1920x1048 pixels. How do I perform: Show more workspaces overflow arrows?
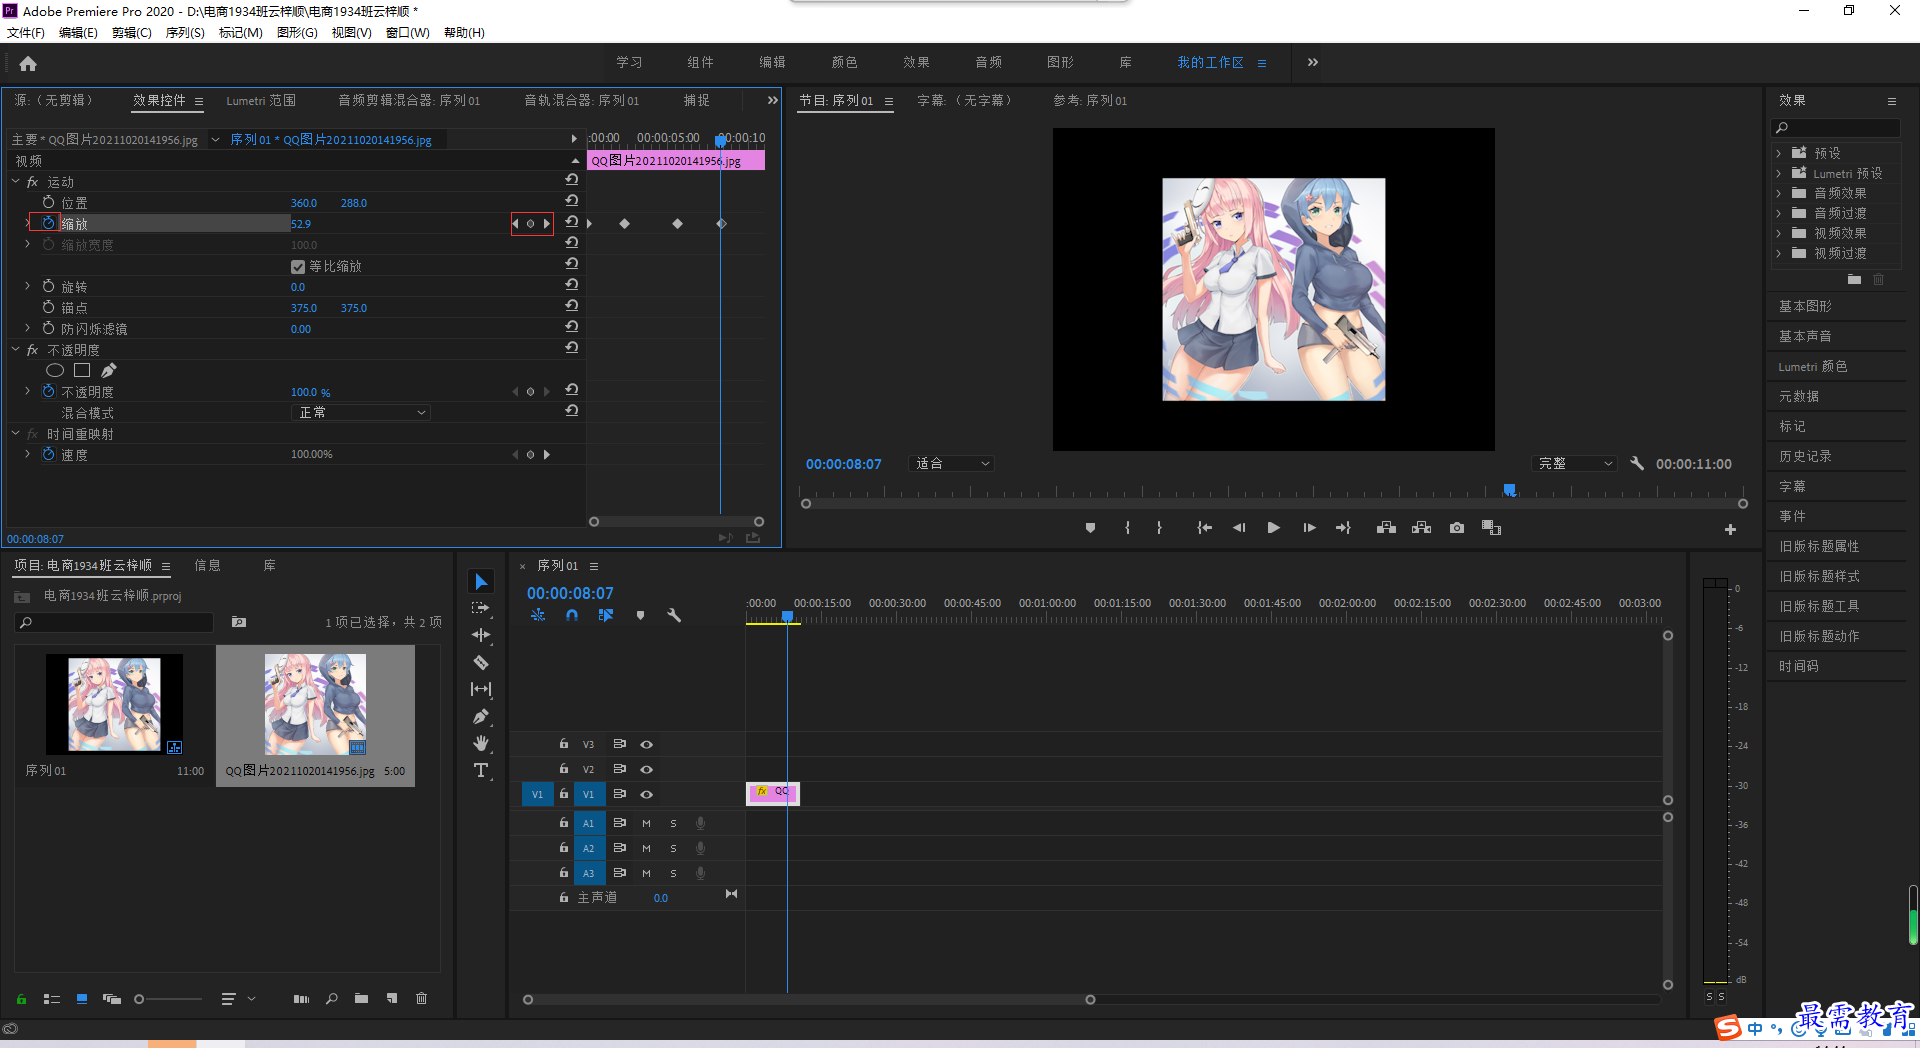[x=1312, y=62]
